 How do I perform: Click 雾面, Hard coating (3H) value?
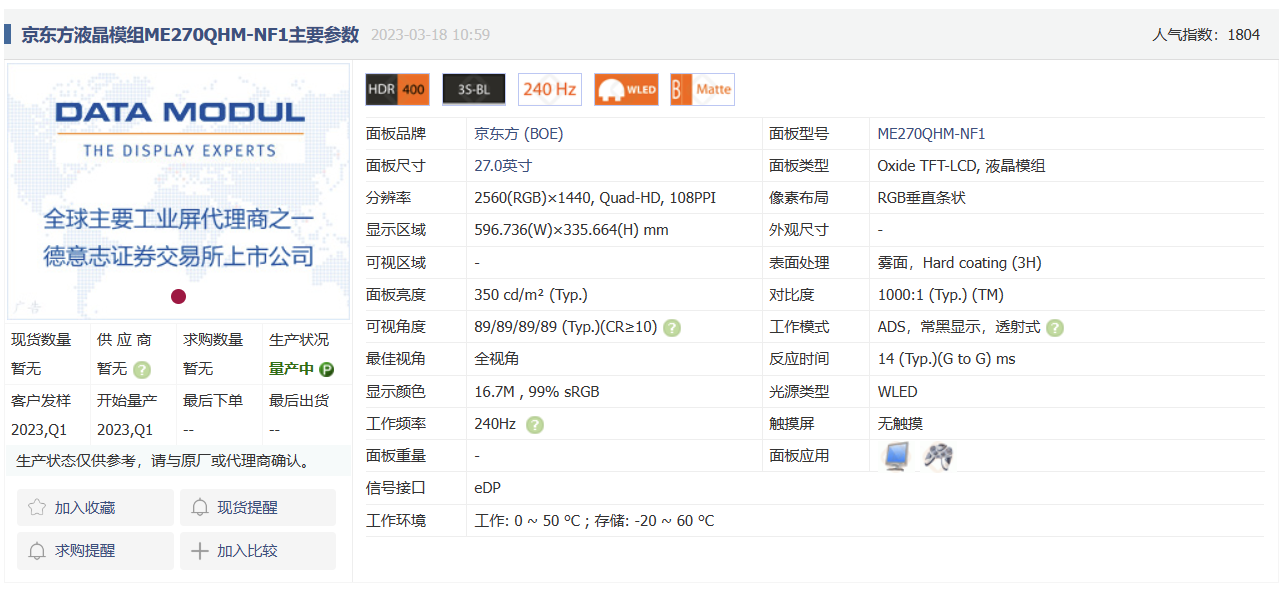[959, 263]
